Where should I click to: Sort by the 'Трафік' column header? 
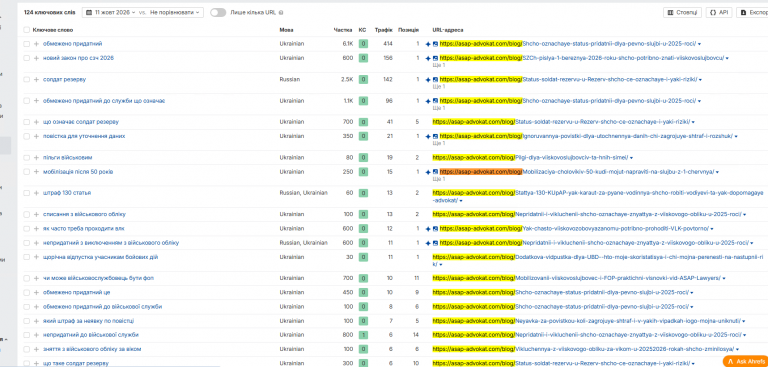[x=384, y=30]
